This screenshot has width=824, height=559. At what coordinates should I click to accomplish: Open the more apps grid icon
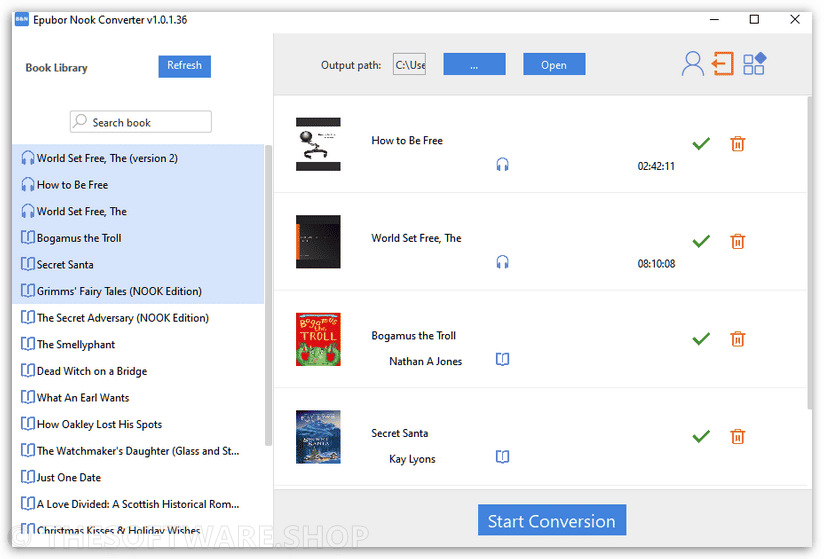point(754,64)
